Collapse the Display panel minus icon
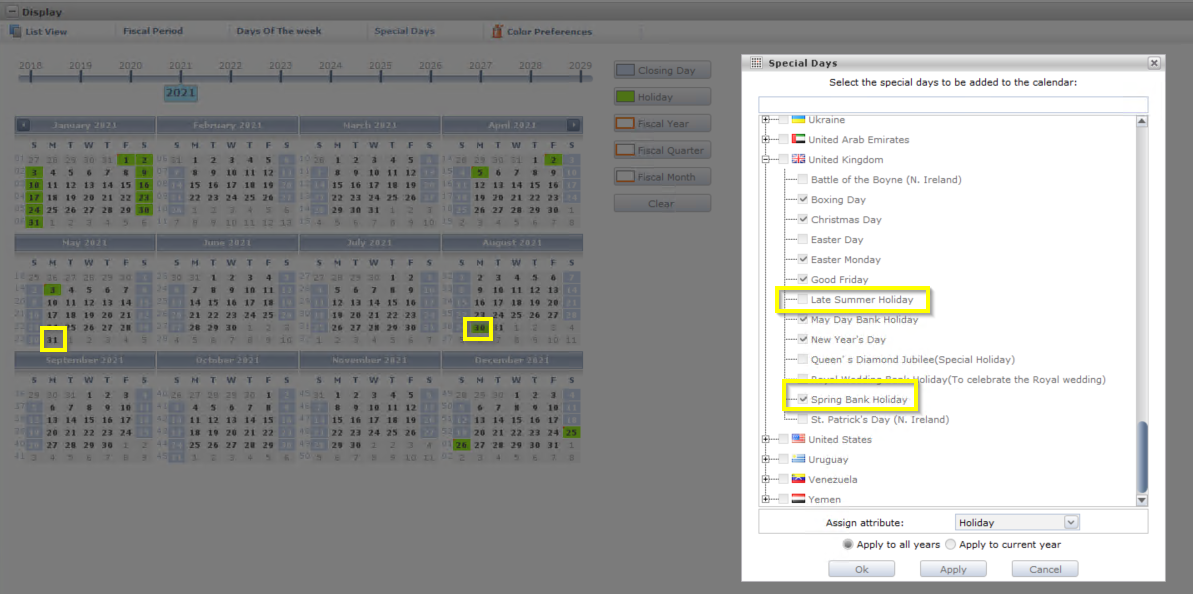The height and width of the screenshot is (594, 1193). 11,12
